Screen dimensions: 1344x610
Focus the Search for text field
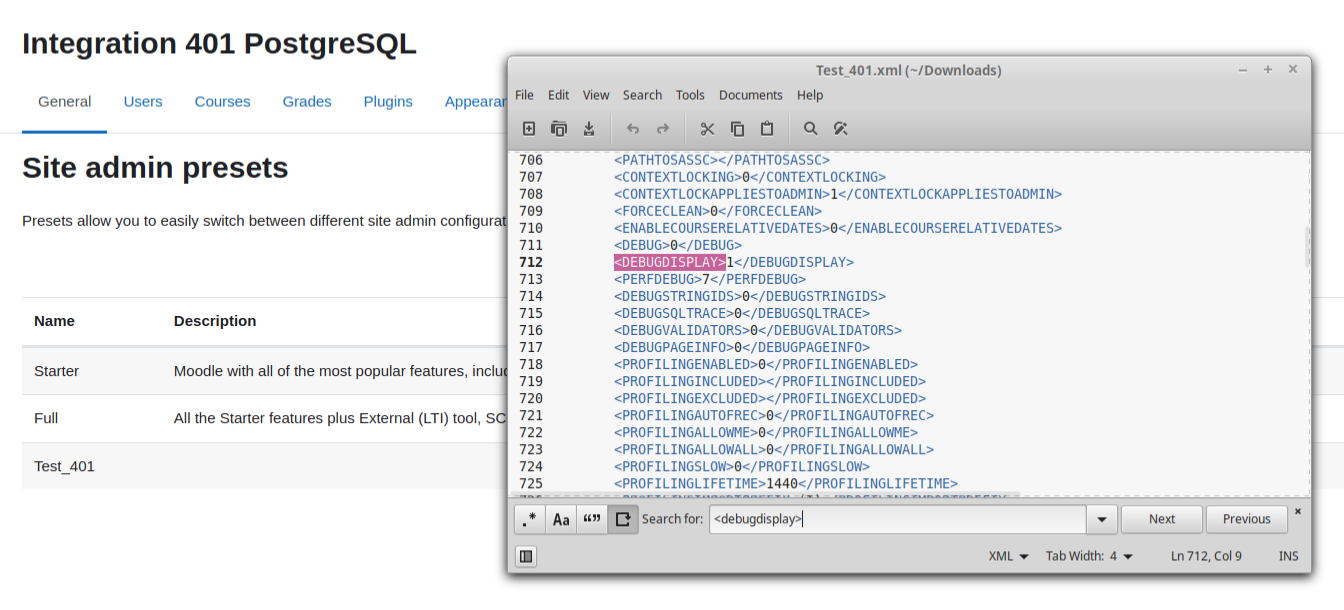pos(898,519)
